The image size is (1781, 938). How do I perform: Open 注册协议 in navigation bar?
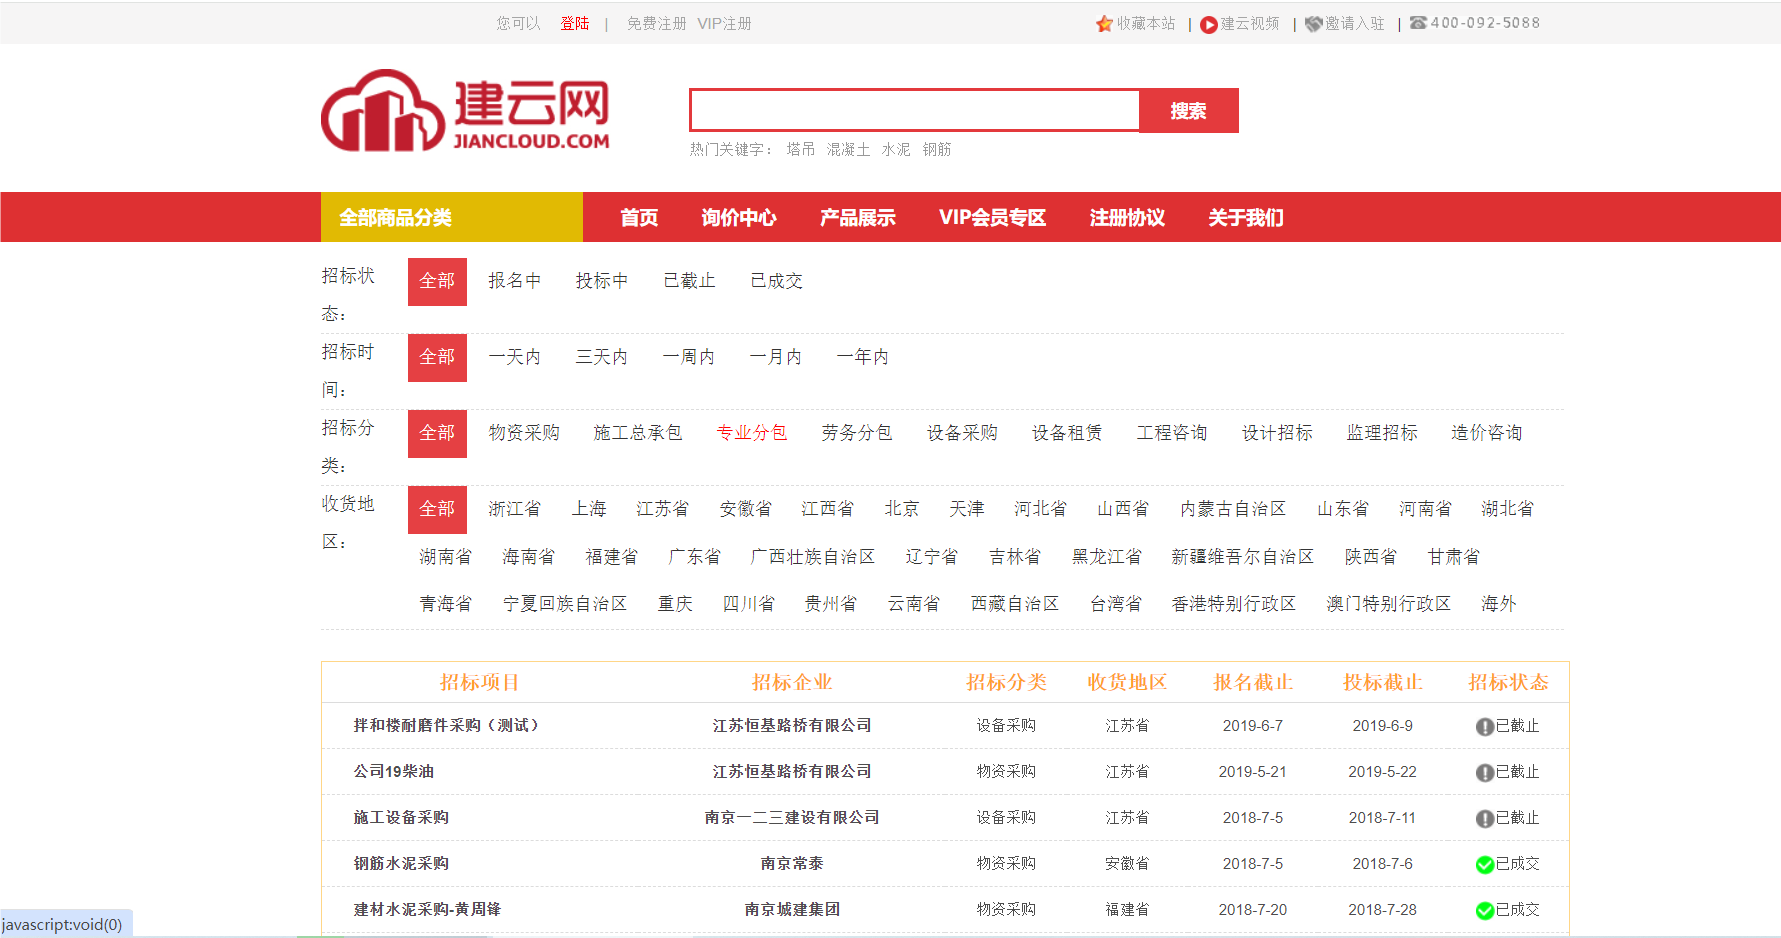[1127, 217]
